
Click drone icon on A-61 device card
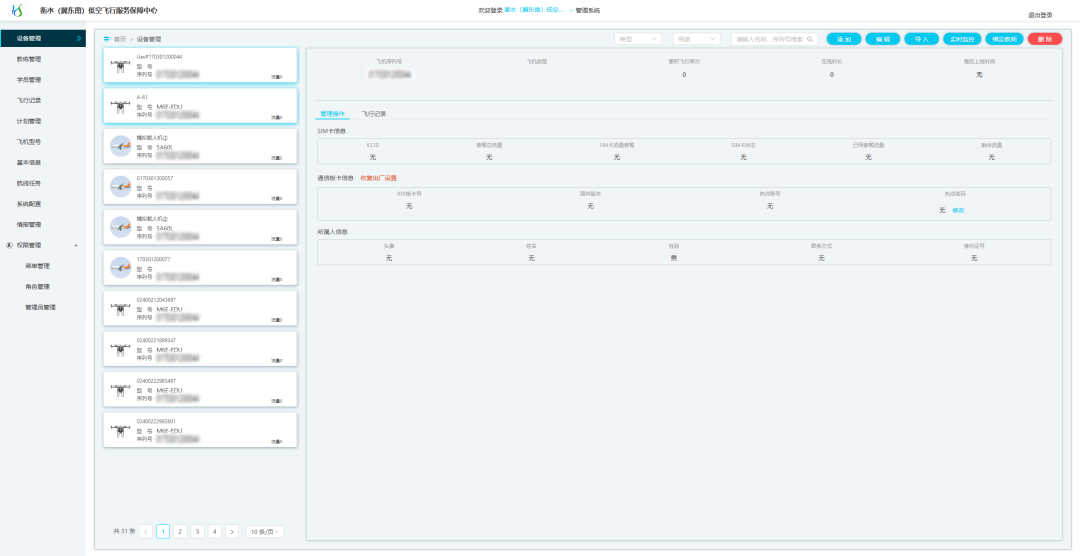(x=120, y=107)
